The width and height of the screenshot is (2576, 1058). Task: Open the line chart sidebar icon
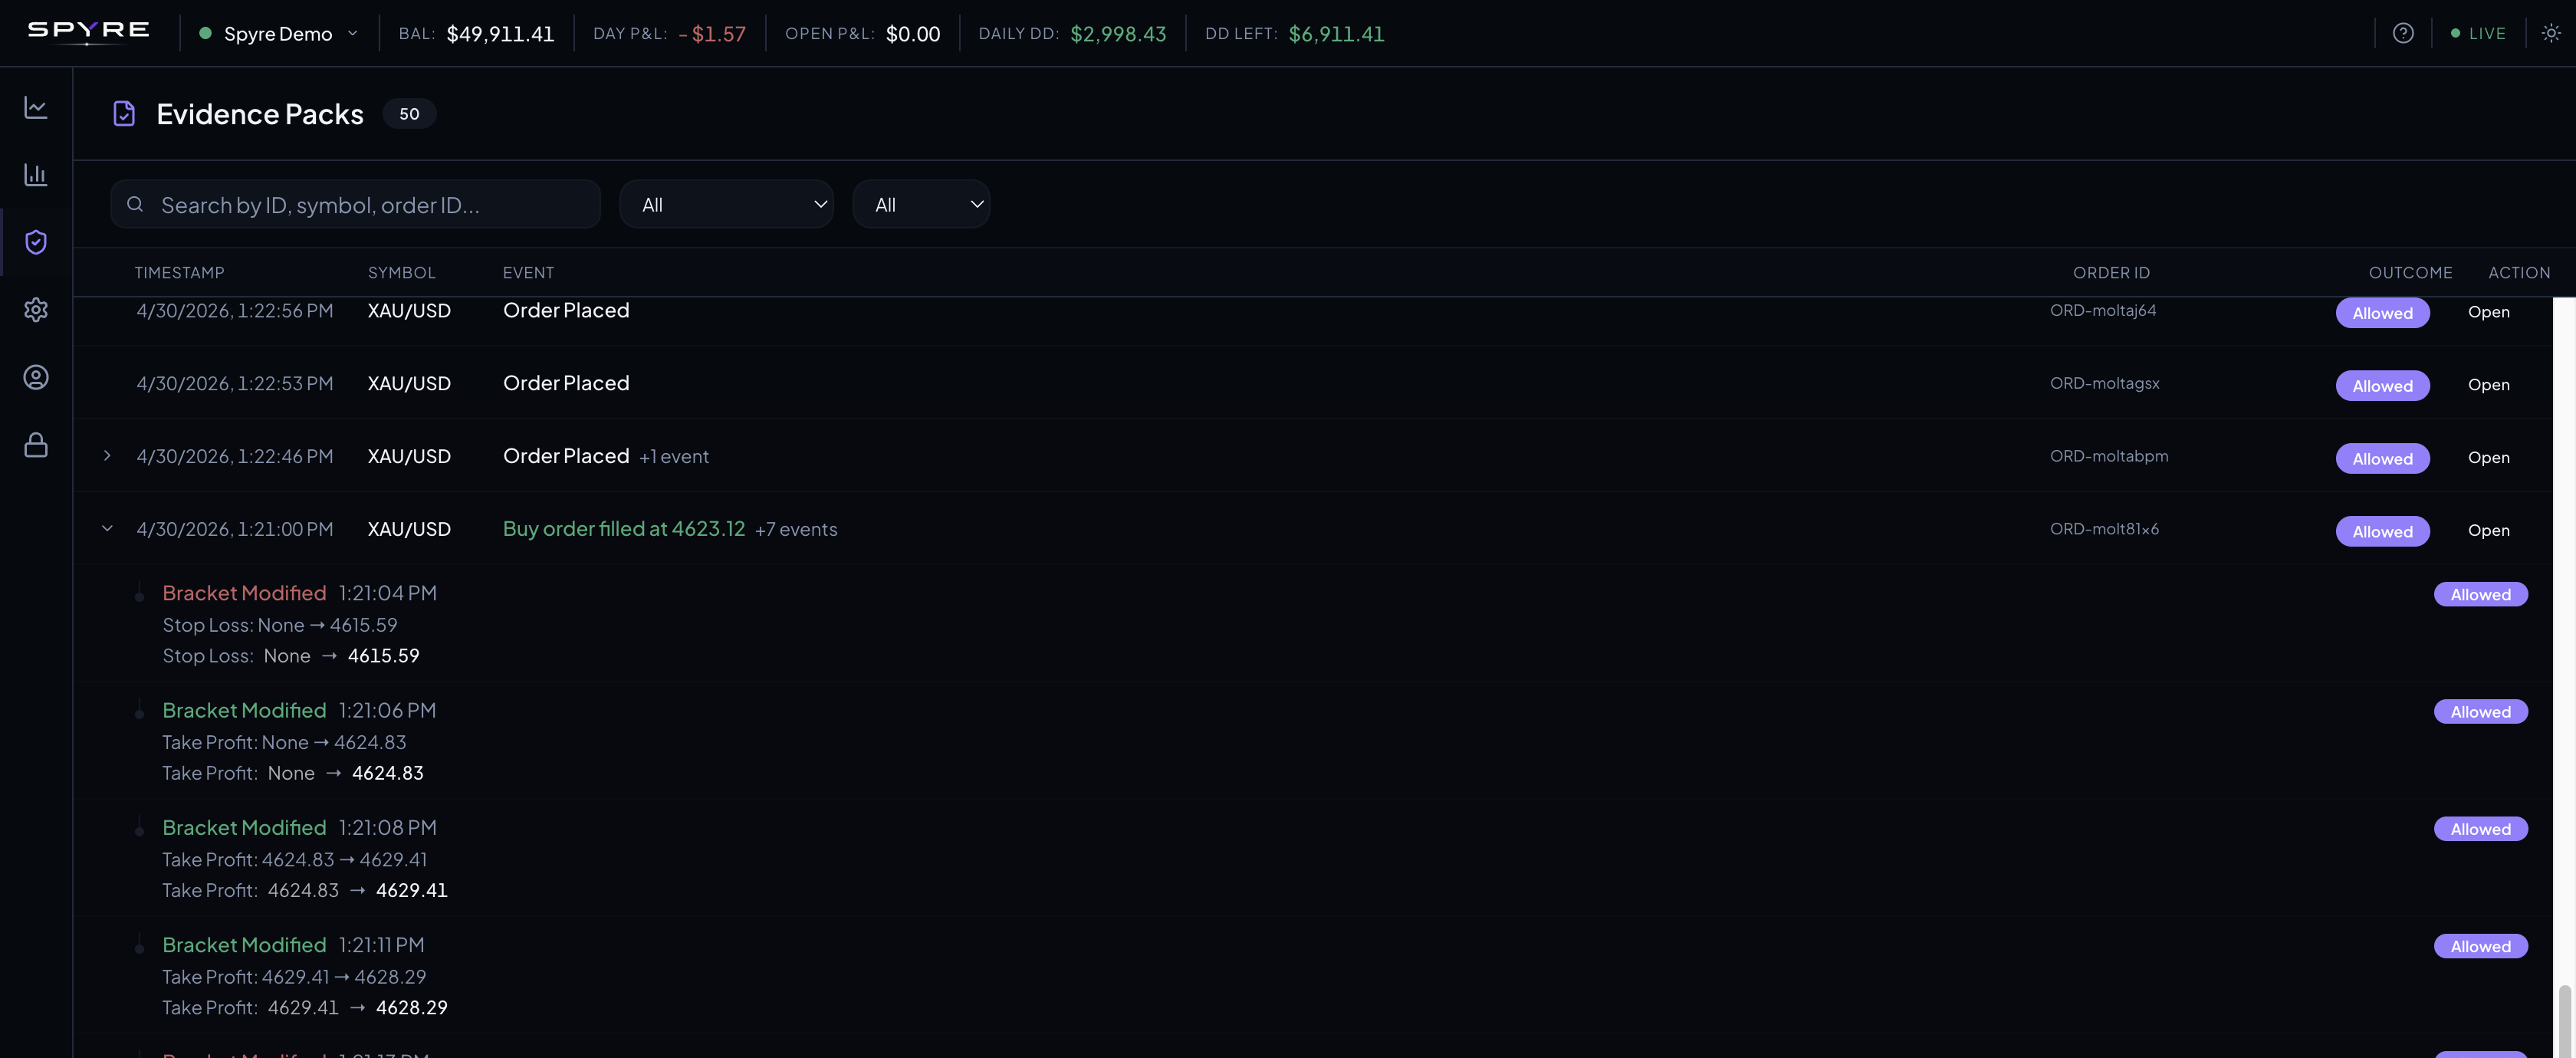click(x=36, y=107)
